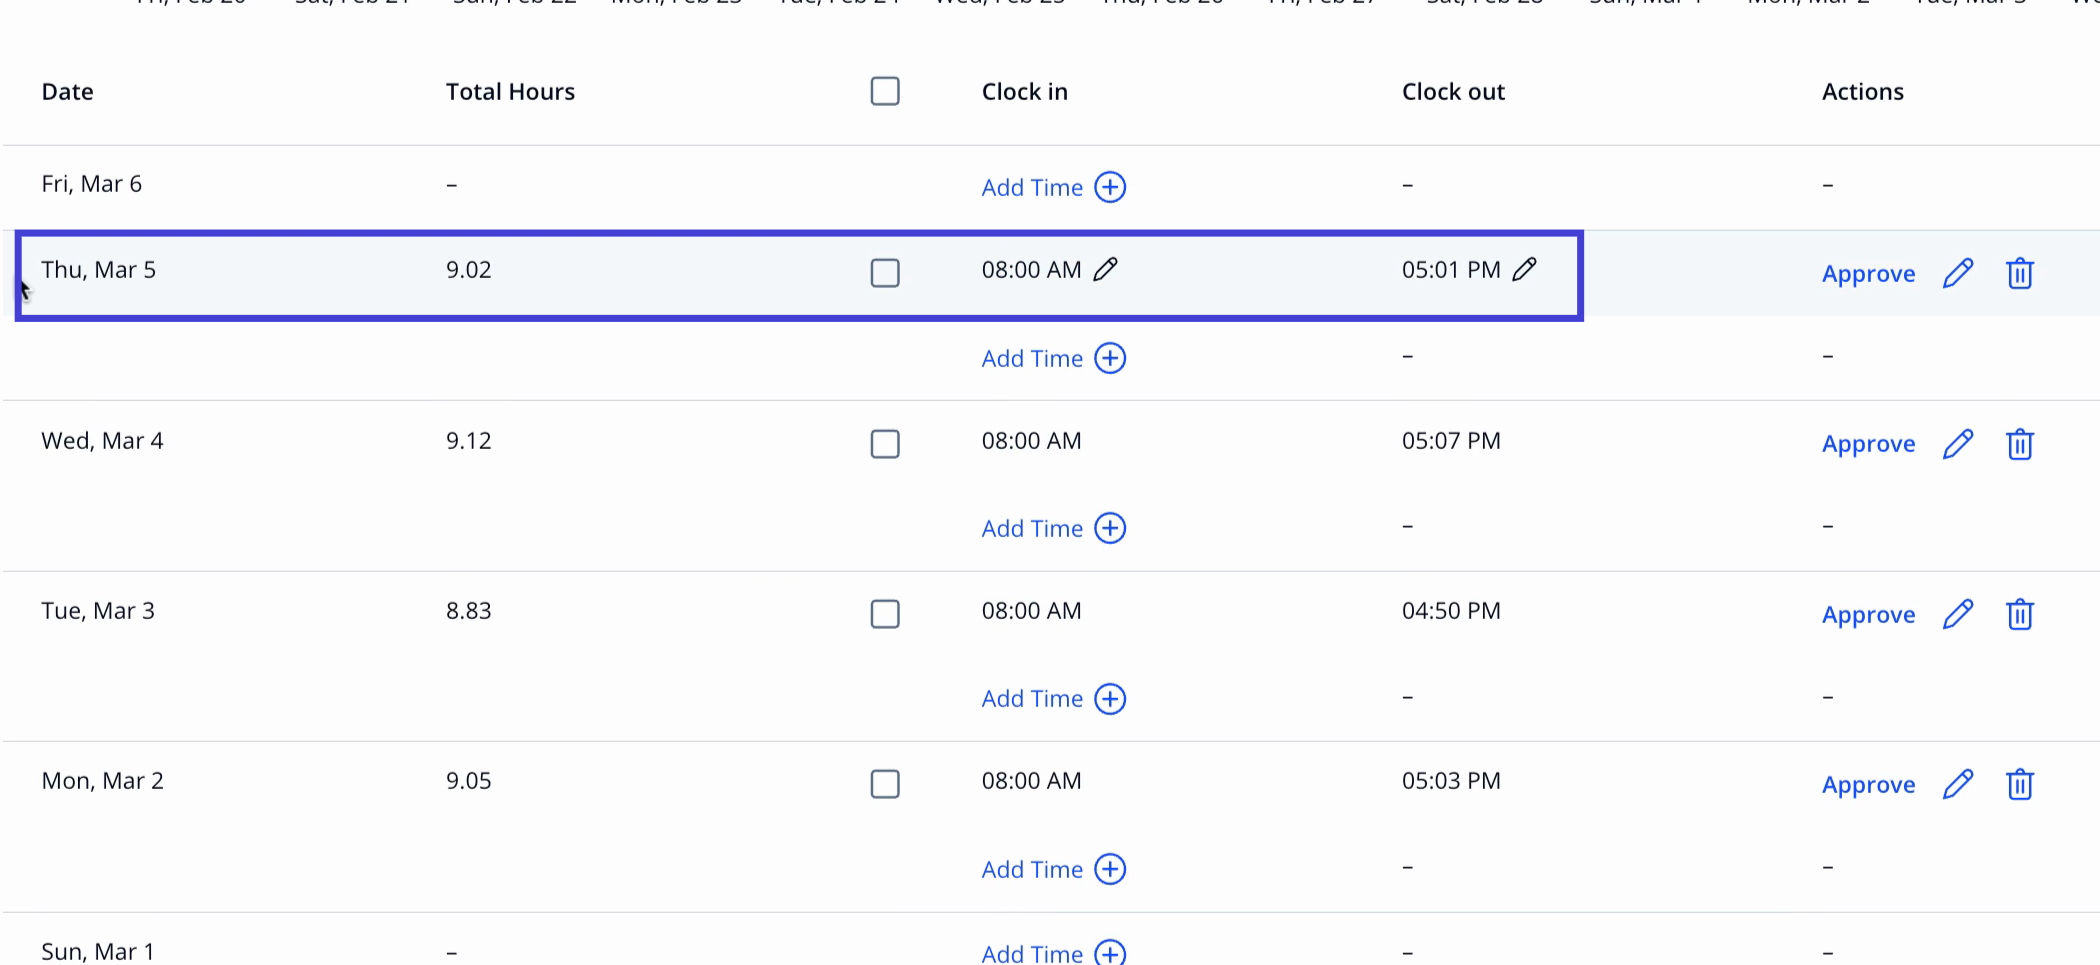Click the Date column header
The width and height of the screenshot is (2100, 965).
67,92
